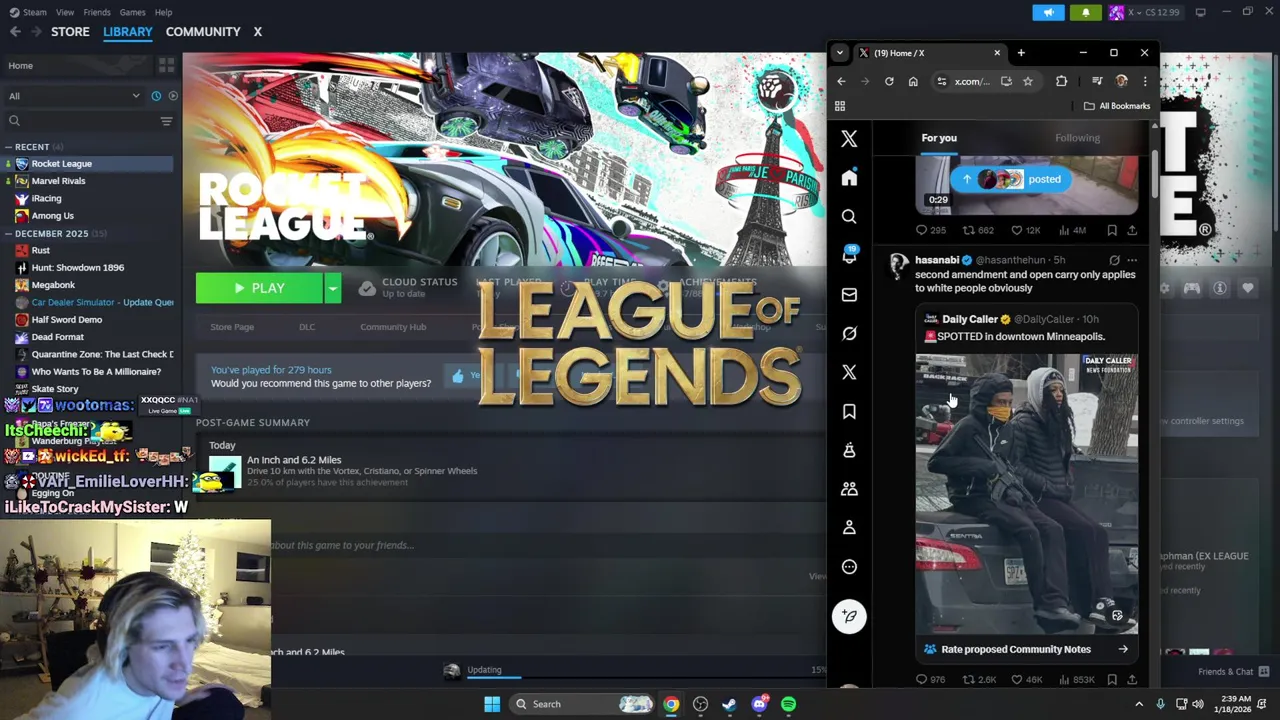Screen dimensions: 1280x720
Task: Open Games menu in Steam
Action: tap(132, 12)
